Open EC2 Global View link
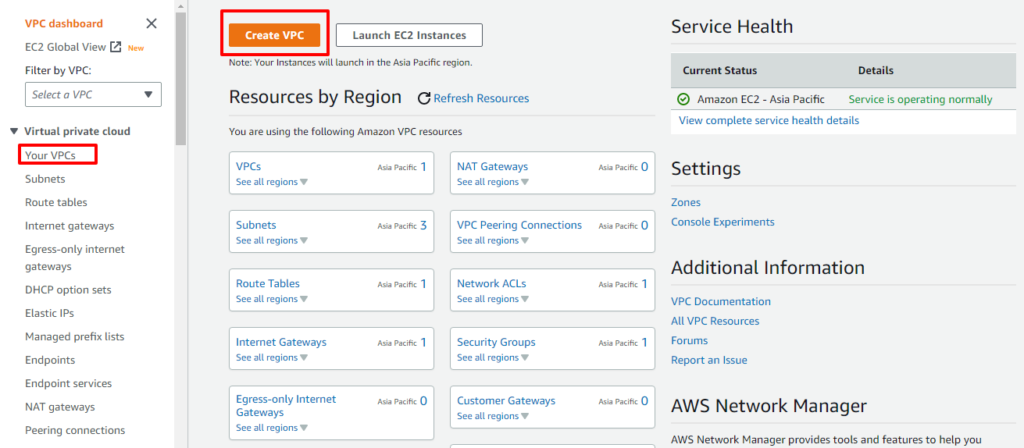The height and width of the screenshot is (448, 1024). [65, 47]
